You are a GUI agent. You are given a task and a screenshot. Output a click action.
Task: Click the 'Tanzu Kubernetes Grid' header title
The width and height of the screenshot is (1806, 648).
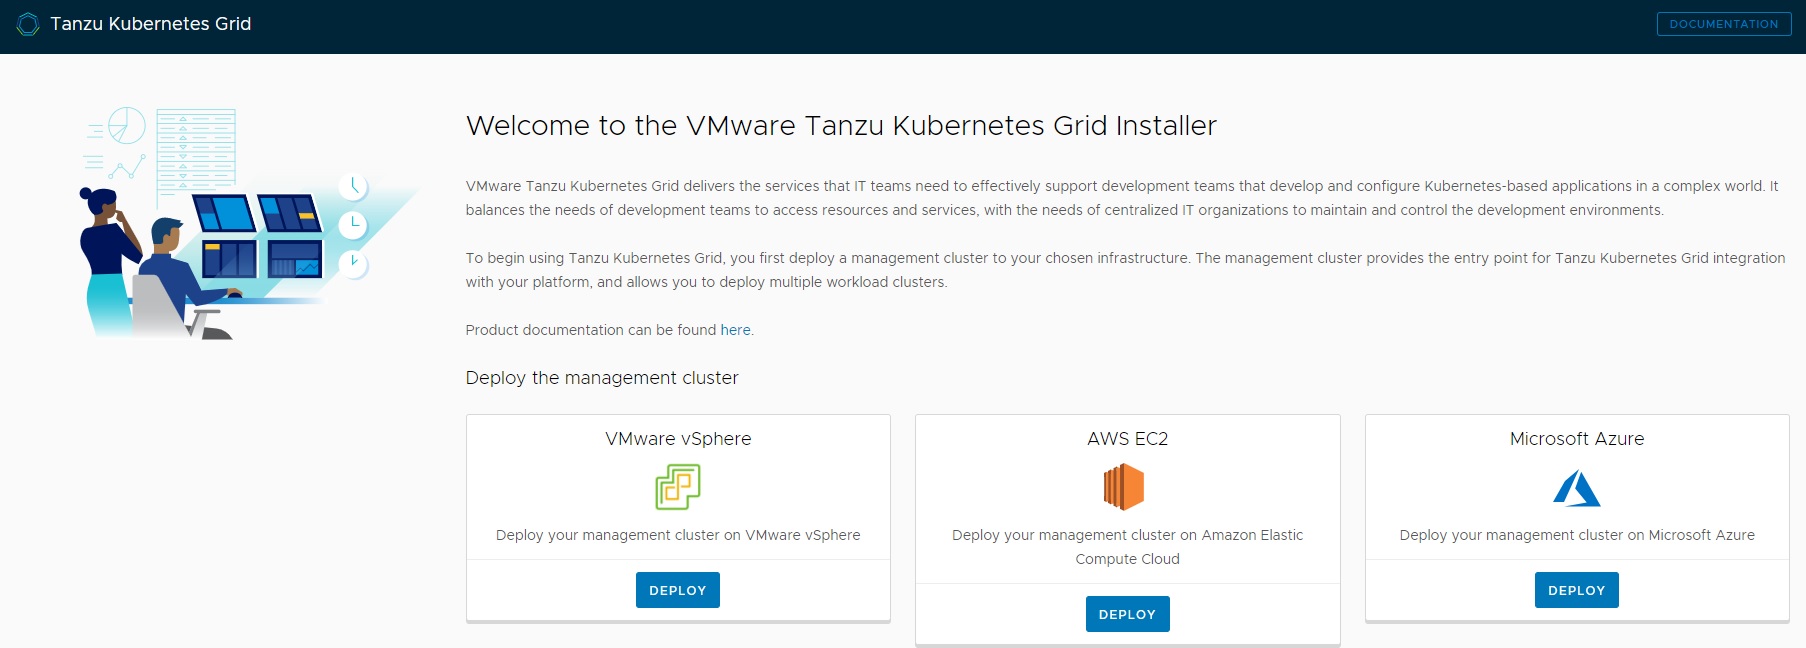(151, 24)
